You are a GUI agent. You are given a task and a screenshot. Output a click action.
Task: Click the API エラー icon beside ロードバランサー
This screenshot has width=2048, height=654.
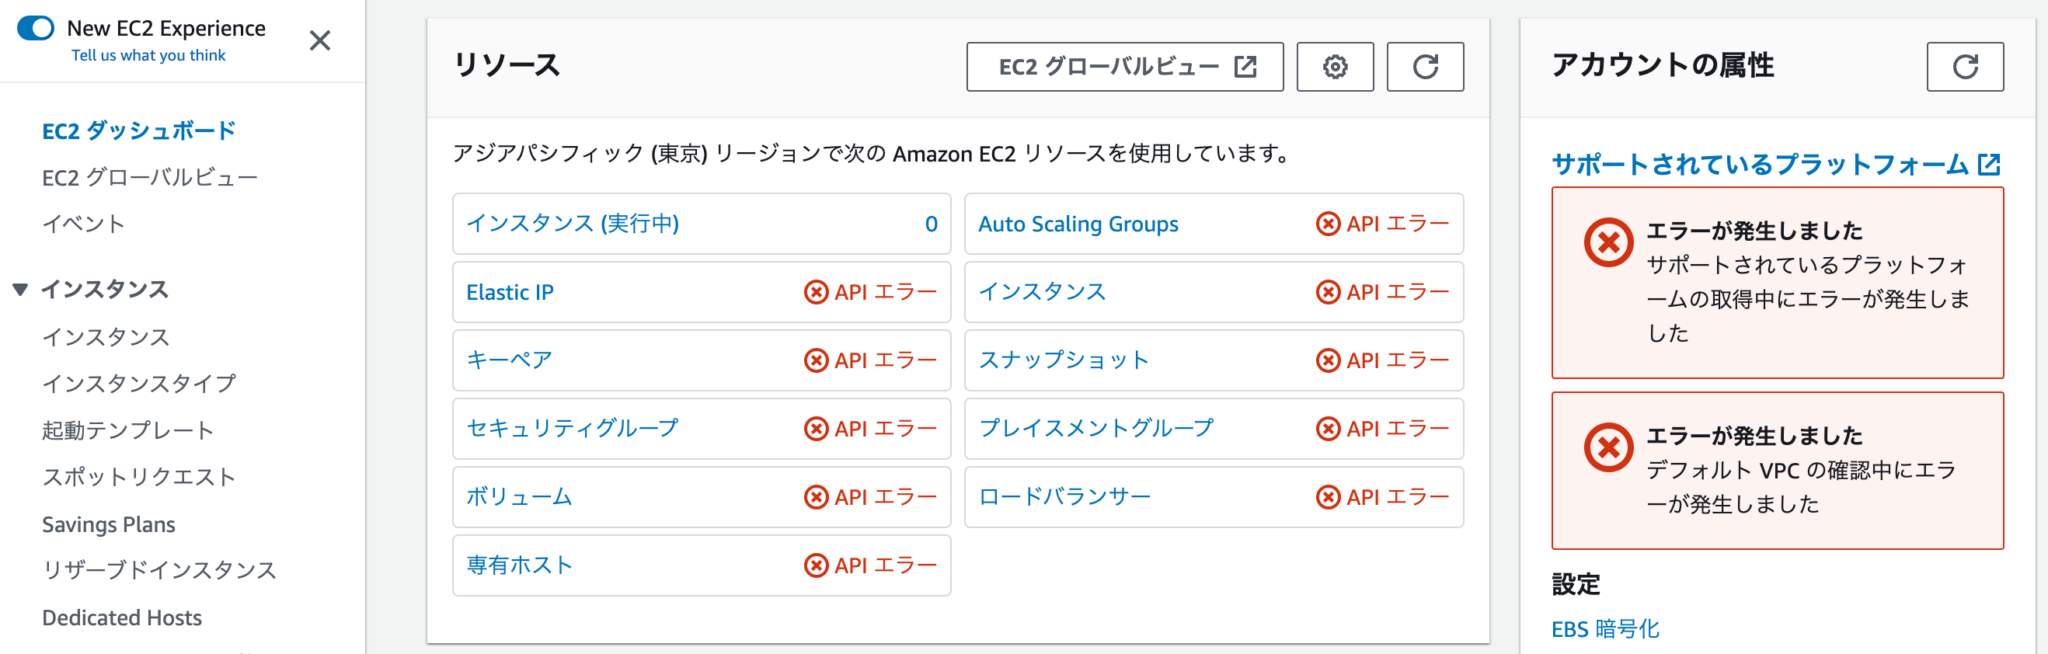click(1328, 497)
